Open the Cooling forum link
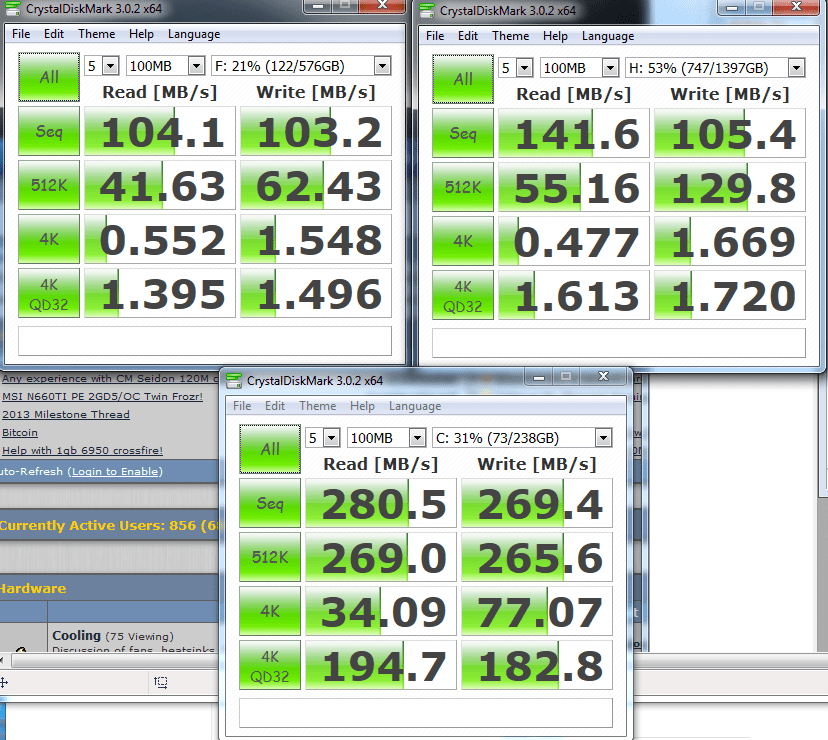Image resolution: width=828 pixels, height=740 pixels. pos(77,635)
